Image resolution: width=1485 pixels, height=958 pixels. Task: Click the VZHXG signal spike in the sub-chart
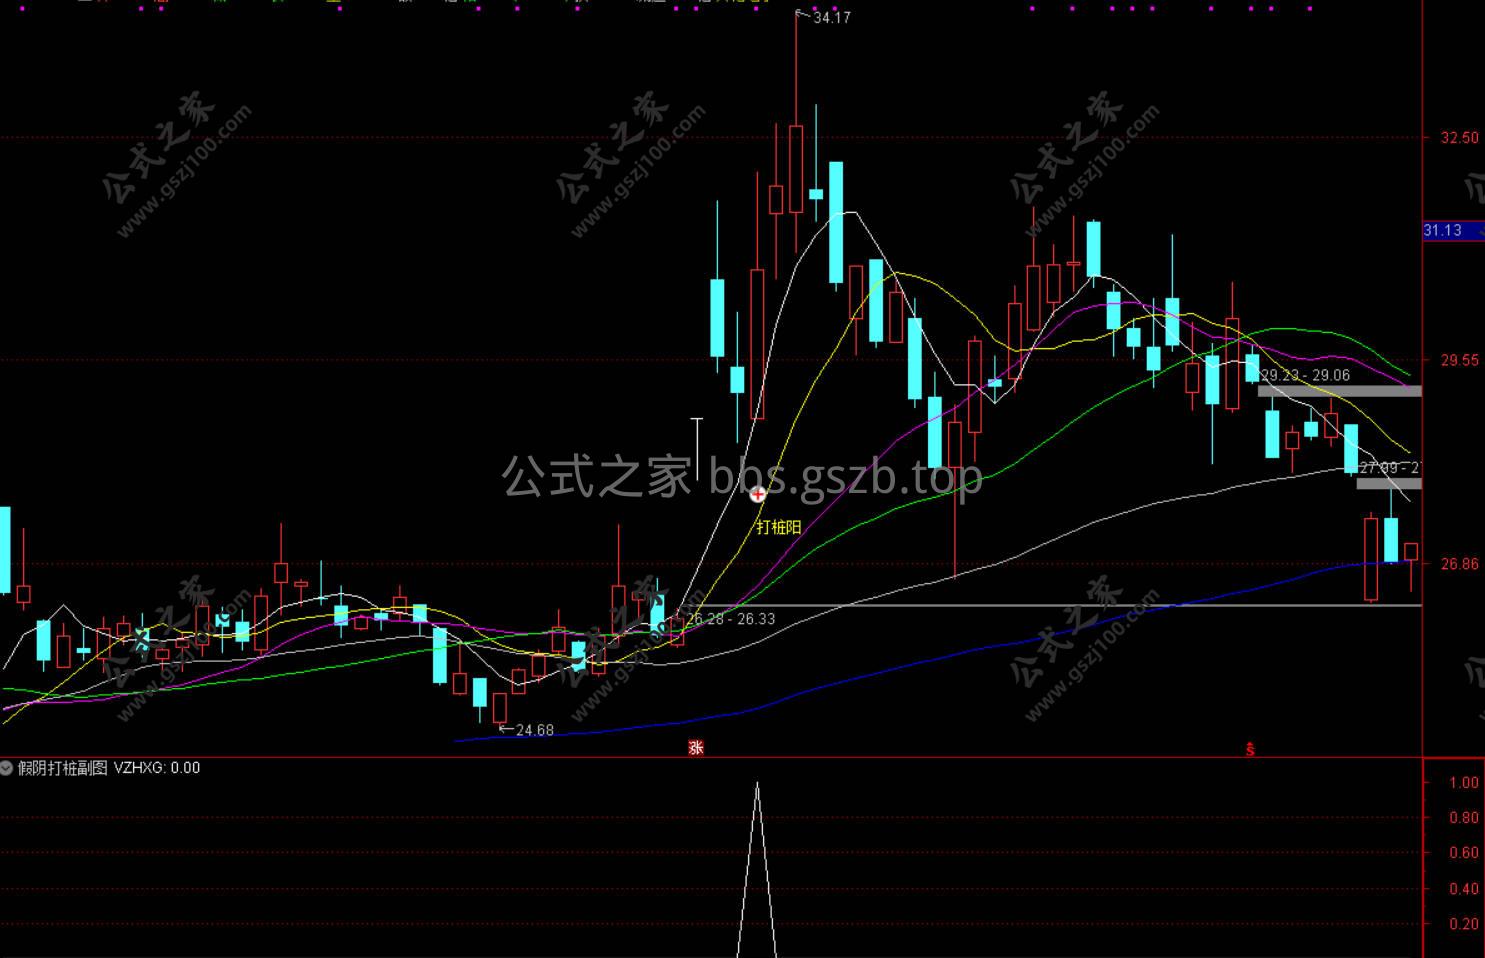point(757,868)
